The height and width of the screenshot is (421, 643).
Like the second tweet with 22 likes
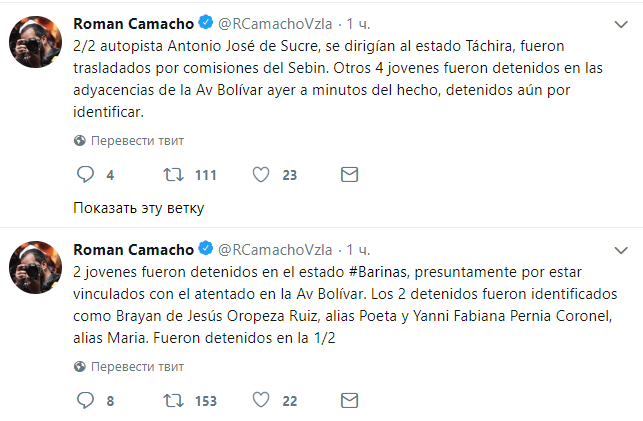(x=261, y=401)
